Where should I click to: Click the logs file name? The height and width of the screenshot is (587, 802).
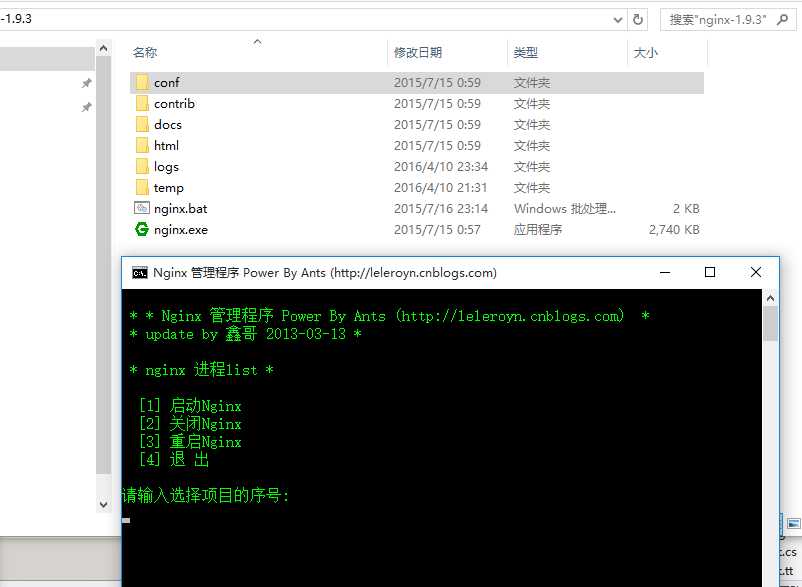(166, 167)
